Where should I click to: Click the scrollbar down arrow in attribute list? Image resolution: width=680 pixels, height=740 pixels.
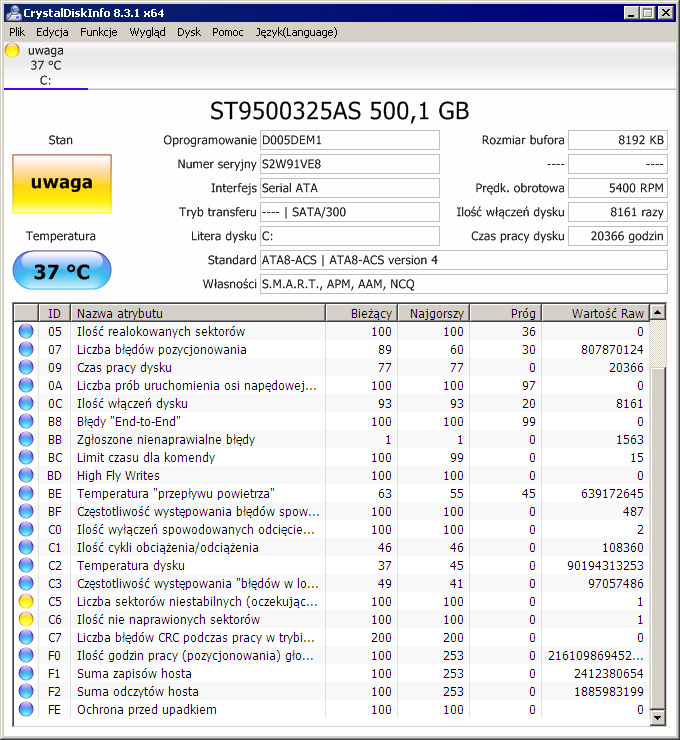[x=657, y=718]
